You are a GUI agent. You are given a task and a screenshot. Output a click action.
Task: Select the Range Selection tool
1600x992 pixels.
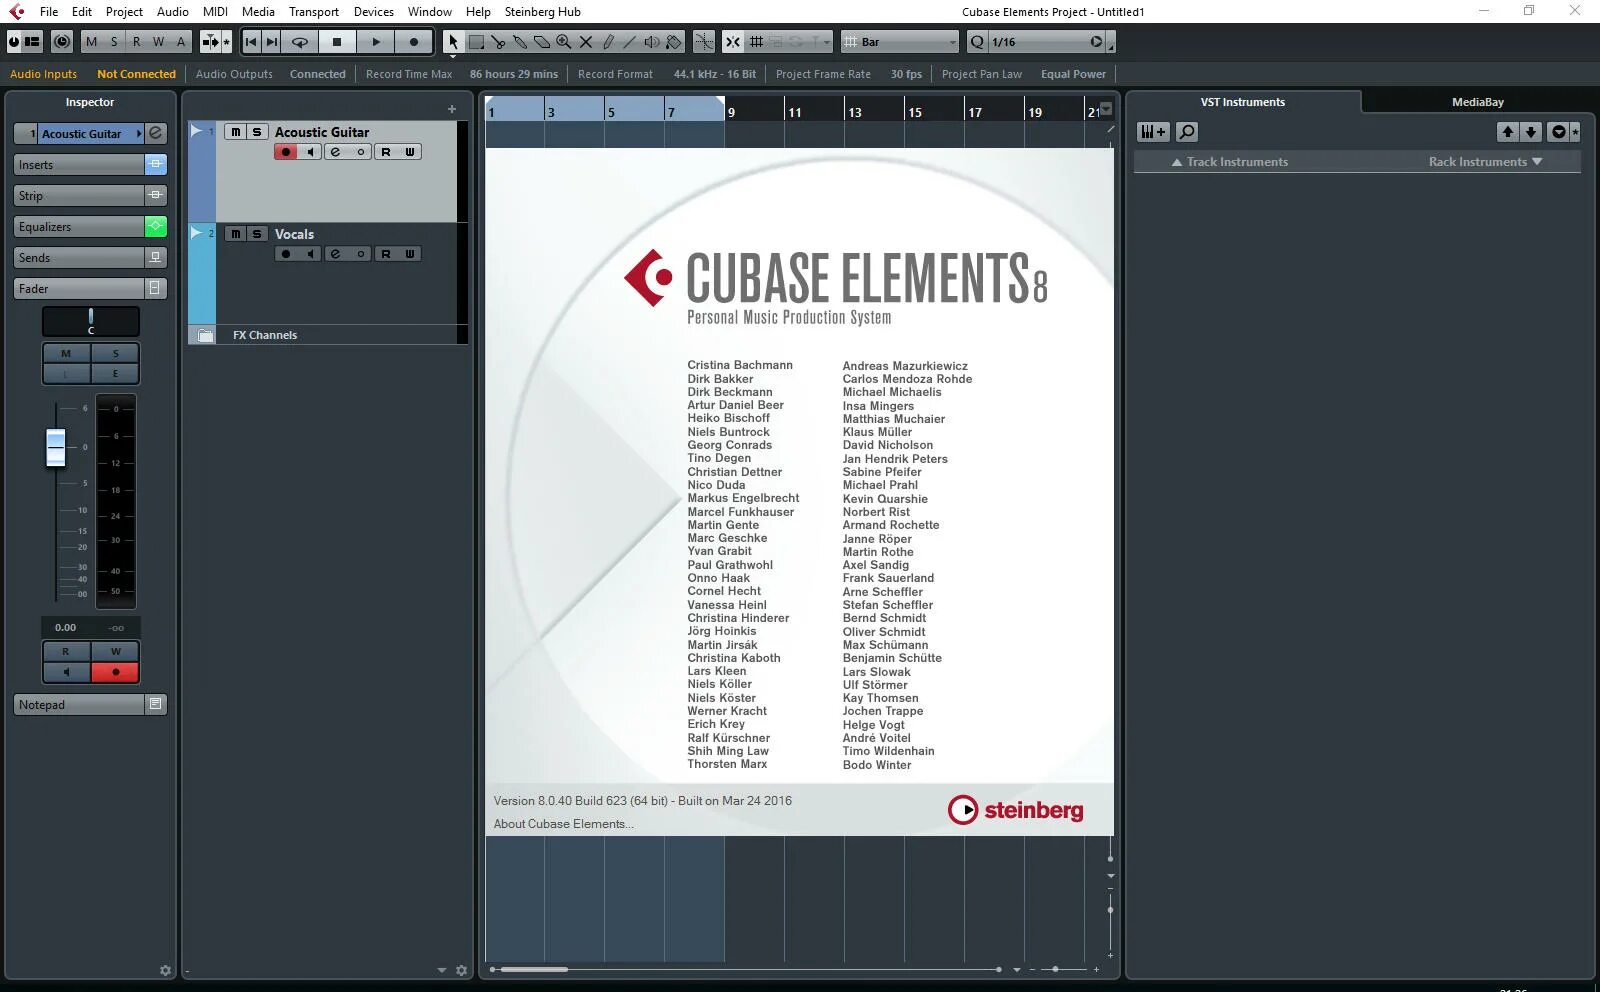click(476, 42)
